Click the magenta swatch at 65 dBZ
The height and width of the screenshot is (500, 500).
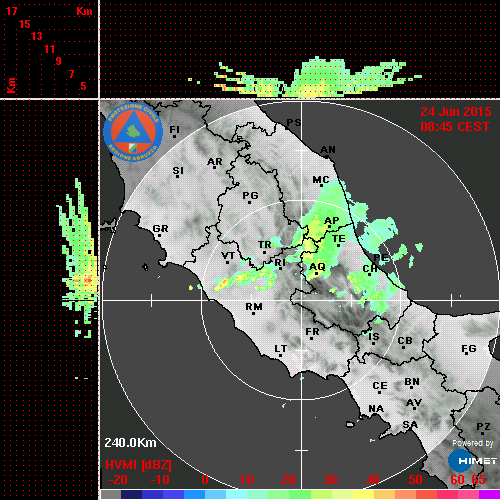coord(489,494)
